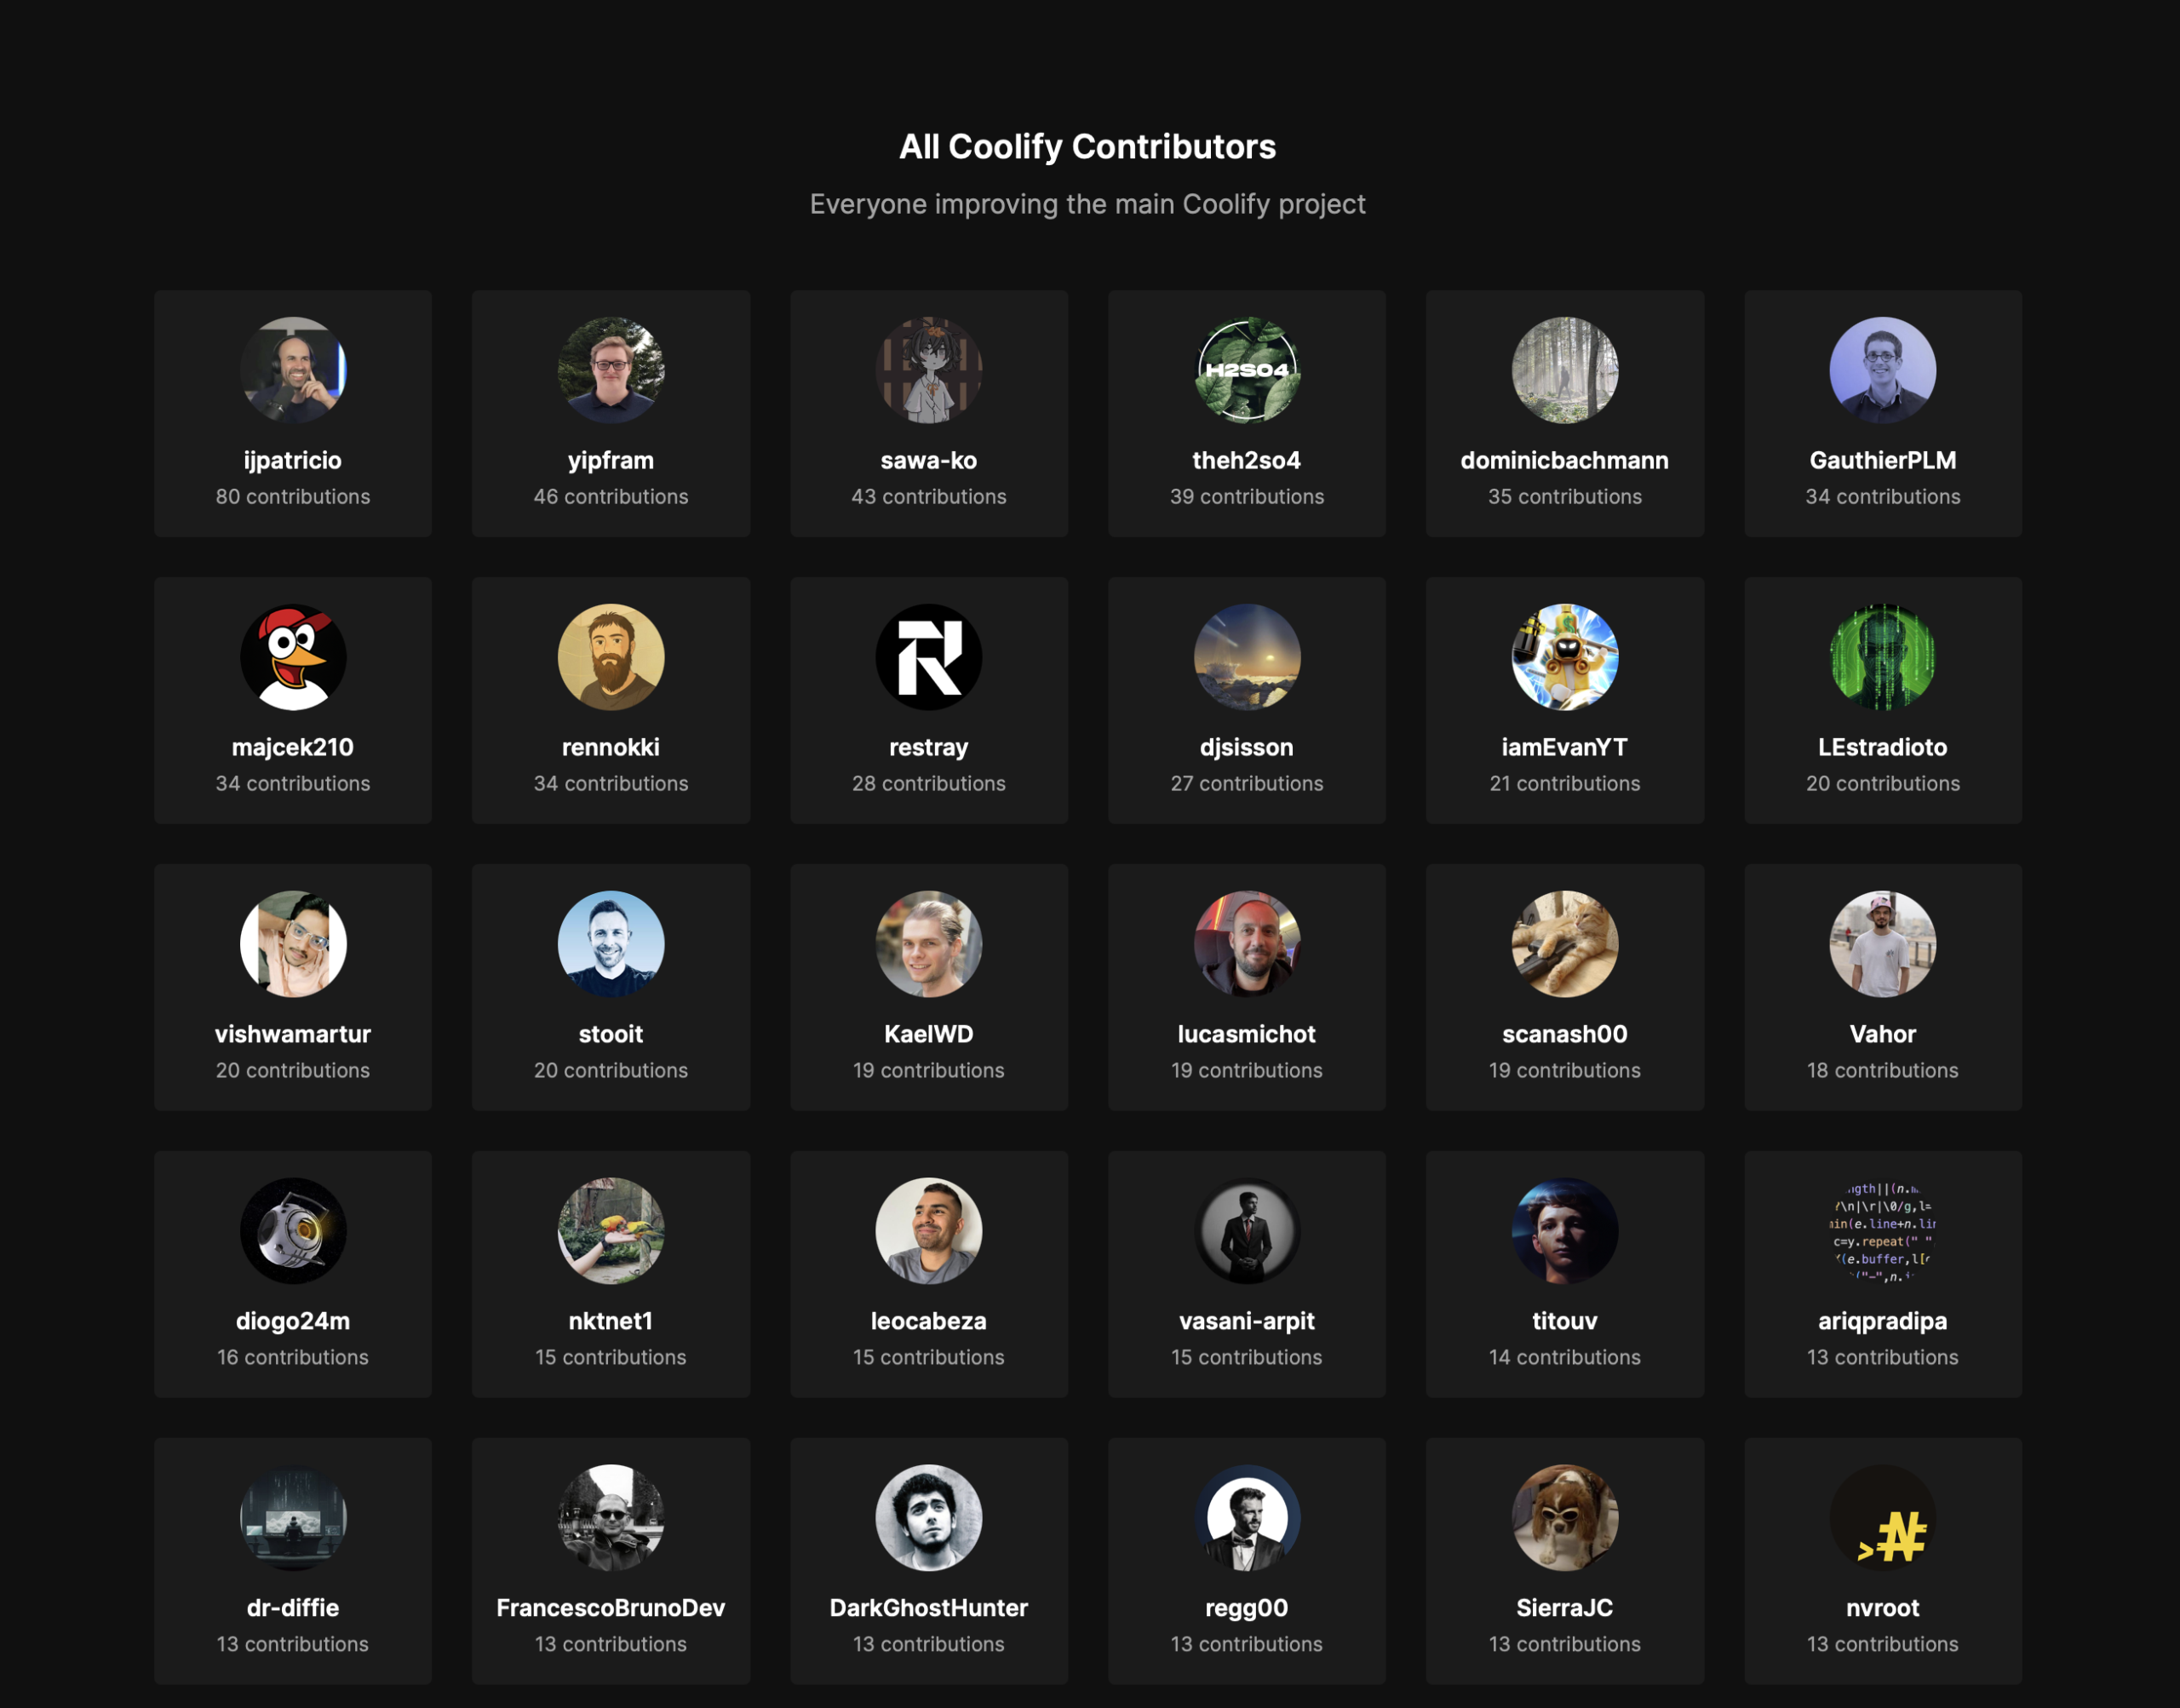2180x1708 pixels.
Task: Click sawa-ko contributor name
Action: [928, 460]
